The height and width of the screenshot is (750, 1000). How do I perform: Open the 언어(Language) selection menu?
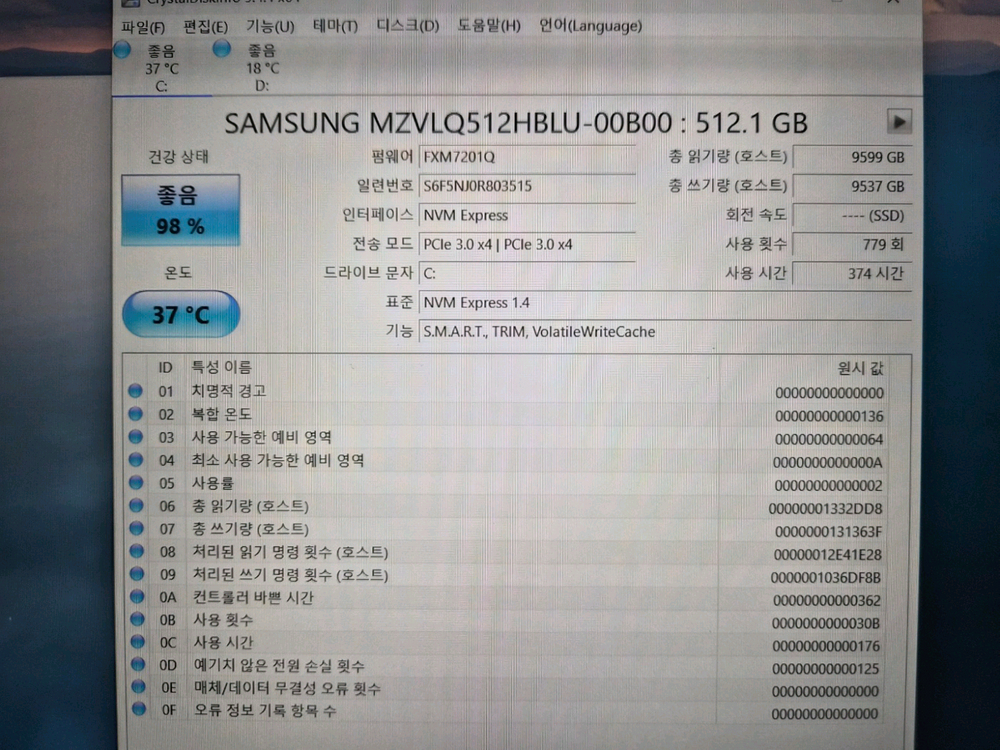point(589,27)
